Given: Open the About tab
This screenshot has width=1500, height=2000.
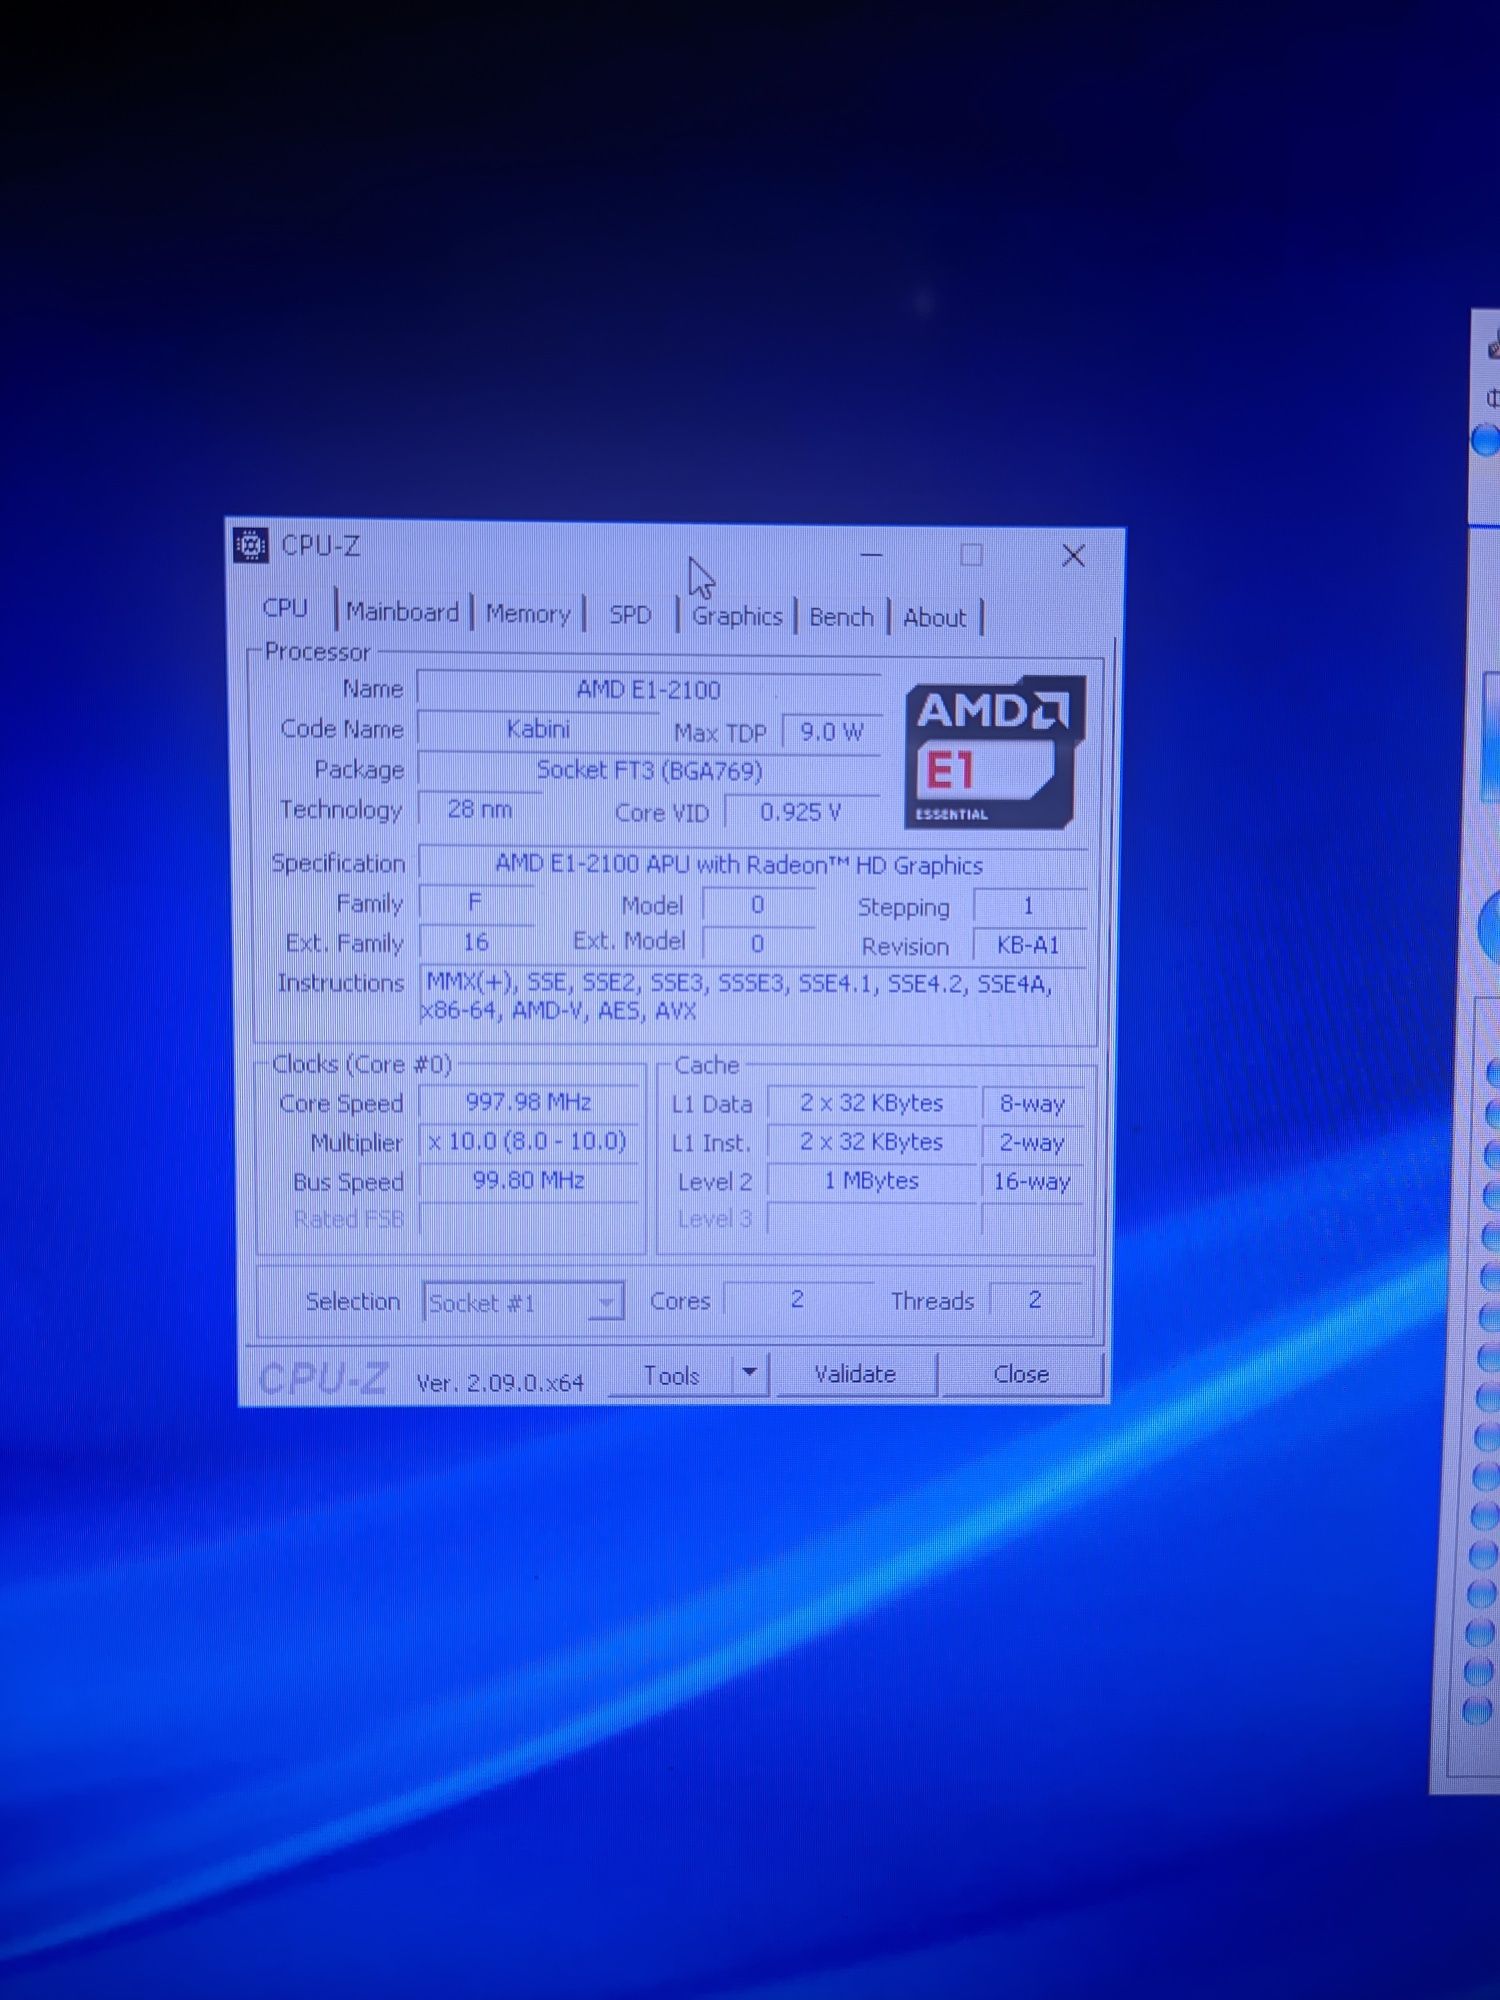Looking at the screenshot, I should click(935, 618).
